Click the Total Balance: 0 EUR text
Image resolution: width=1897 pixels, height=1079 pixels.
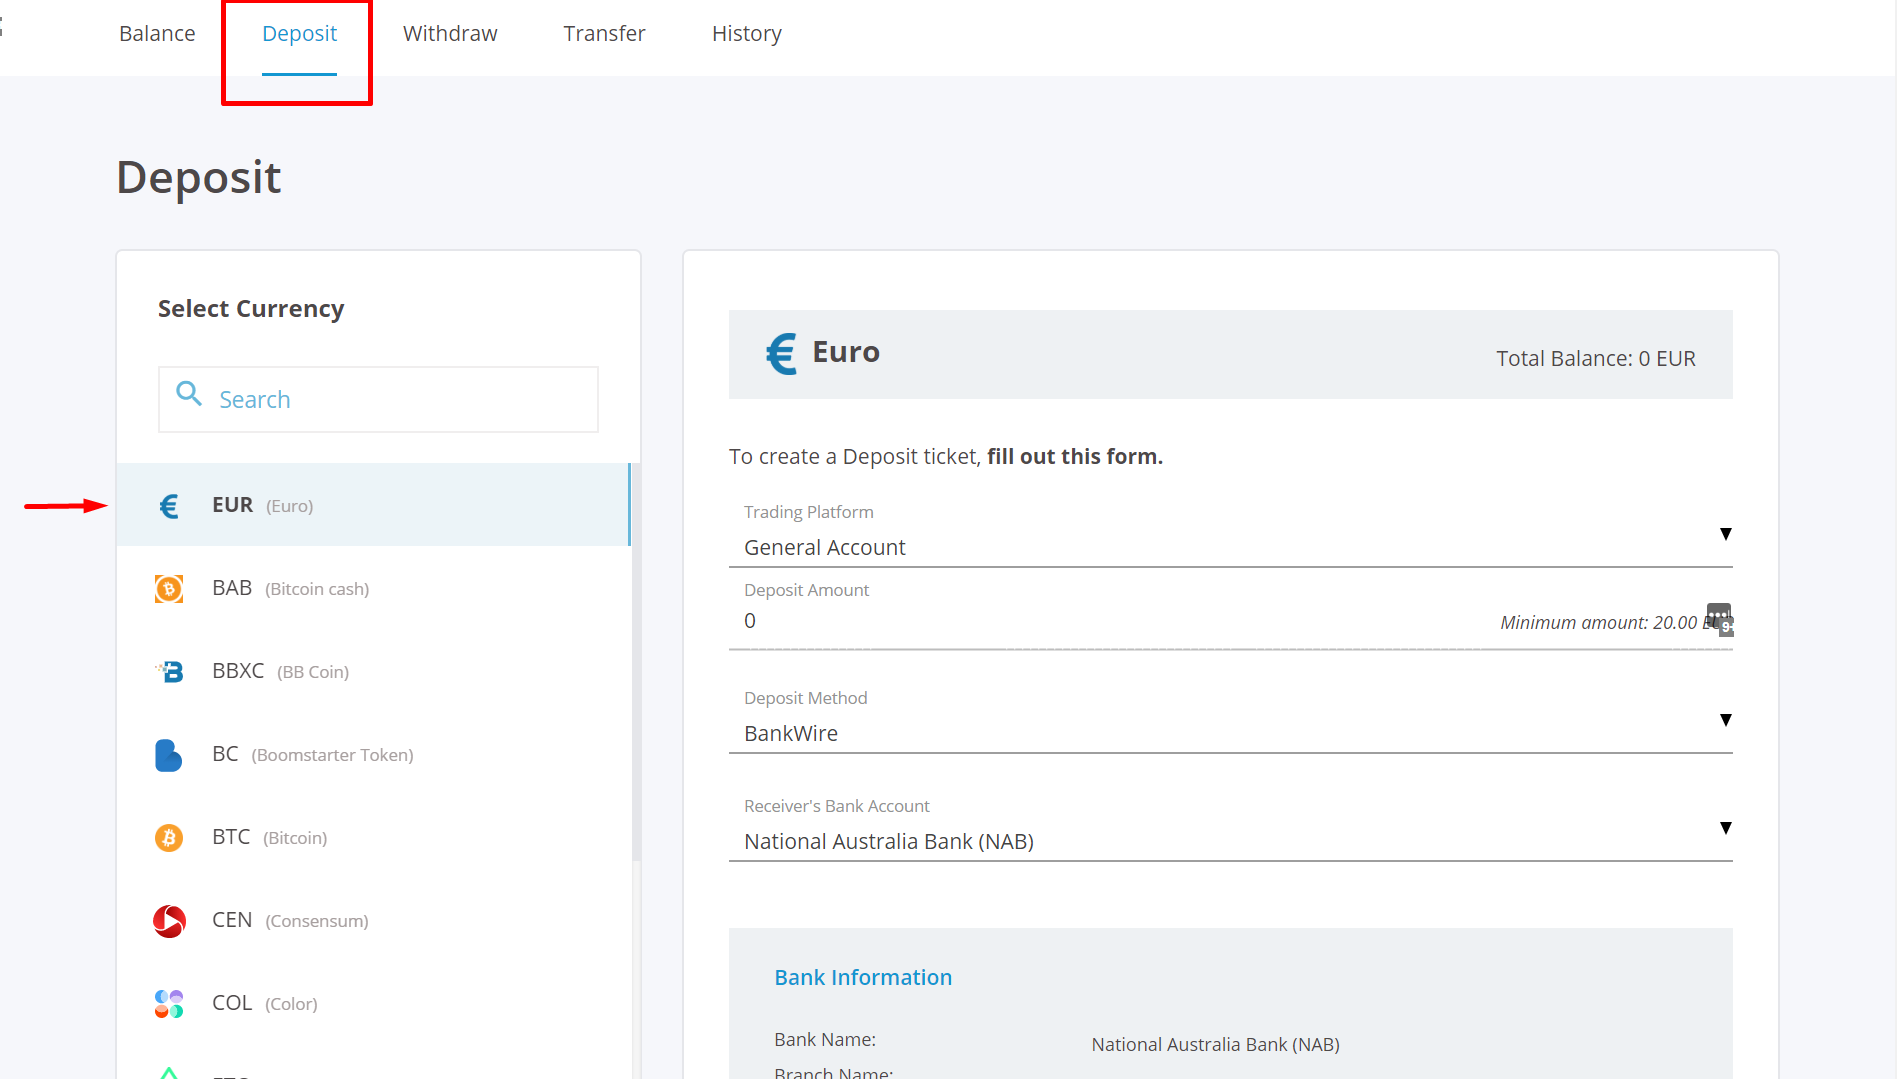pos(1596,359)
